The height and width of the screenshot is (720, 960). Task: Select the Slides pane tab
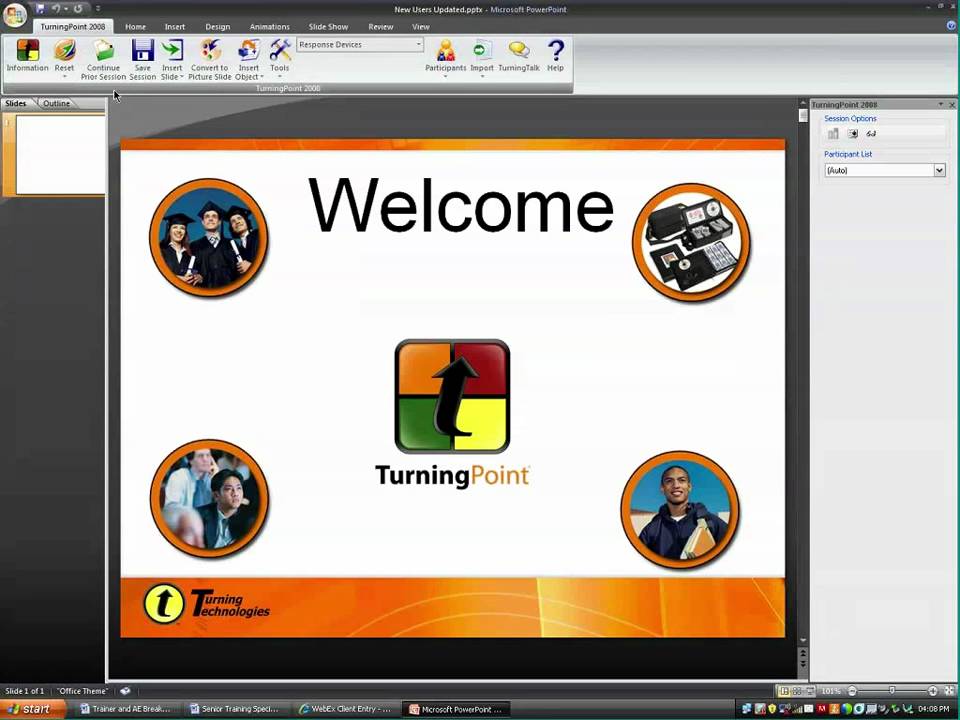(x=16, y=103)
